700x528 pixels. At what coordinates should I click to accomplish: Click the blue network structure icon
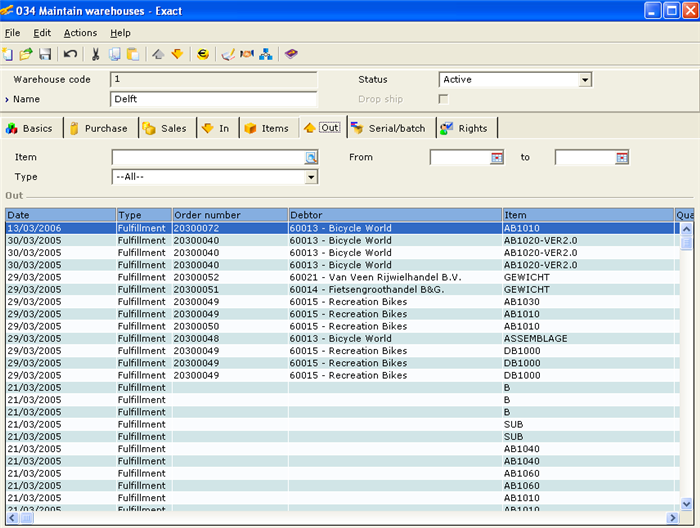coord(266,54)
